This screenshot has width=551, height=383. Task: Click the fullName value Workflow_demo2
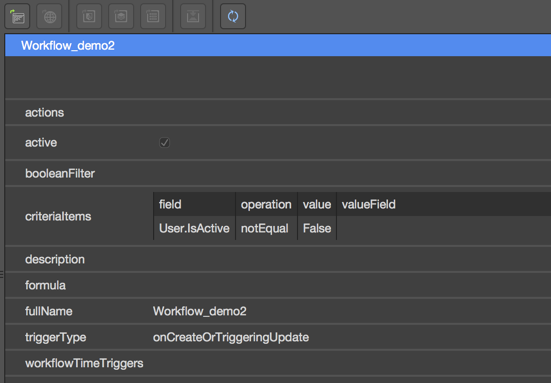pos(200,311)
